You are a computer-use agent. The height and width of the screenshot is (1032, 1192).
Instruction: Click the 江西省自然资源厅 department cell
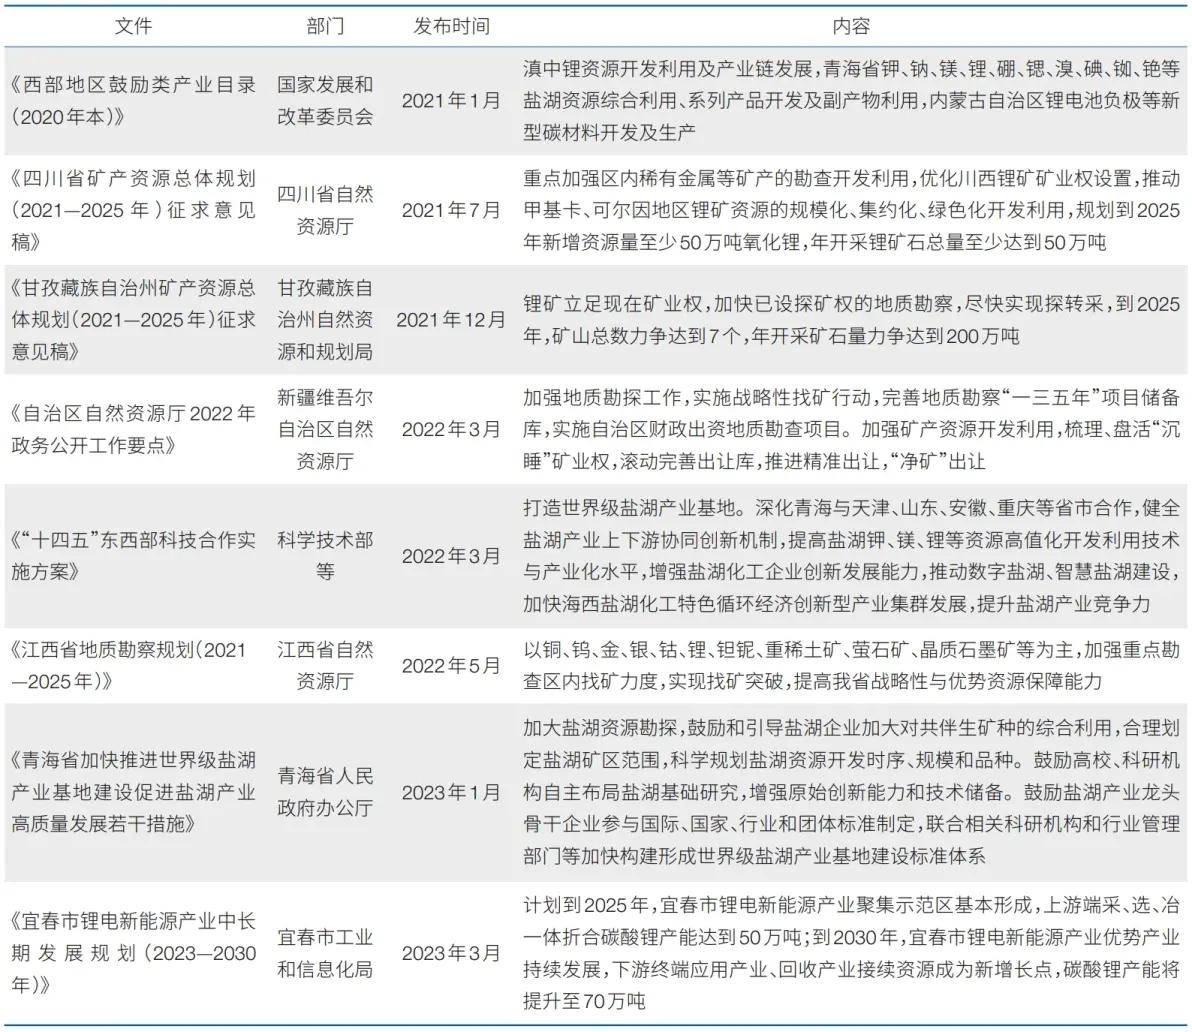pyautogui.click(x=325, y=666)
